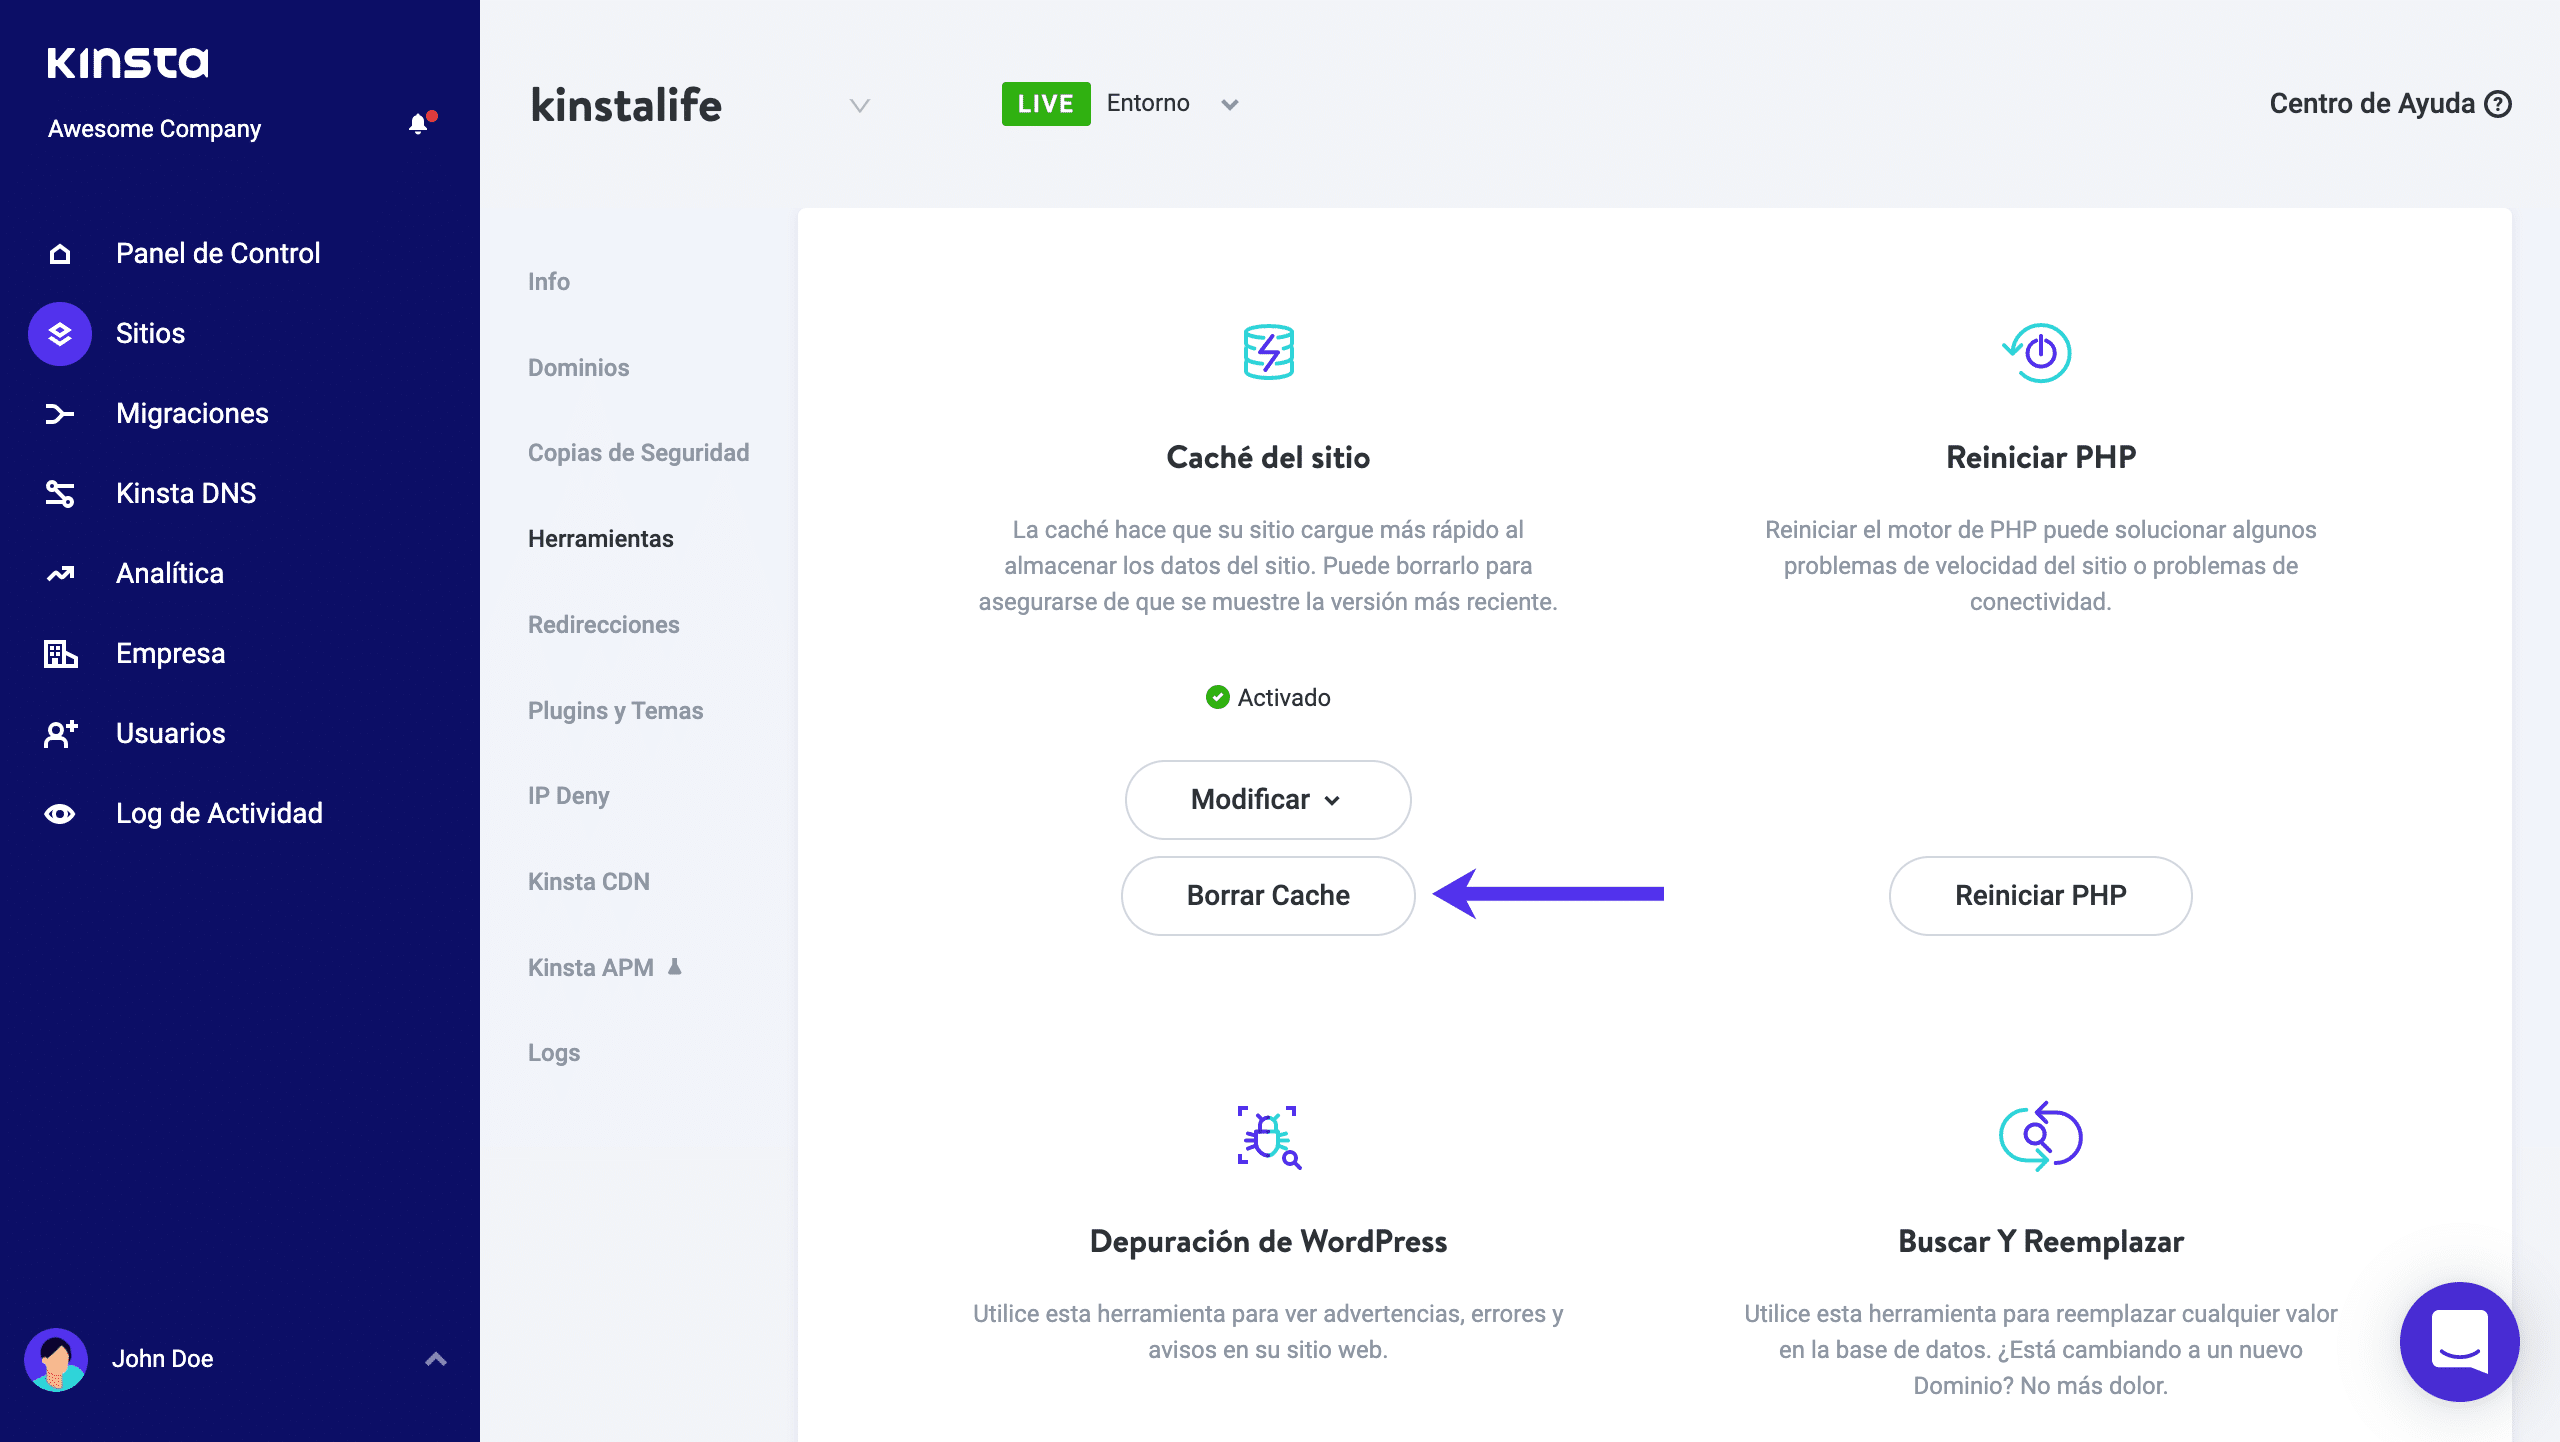Click the Kinsta DNS icon
This screenshot has width=2560, height=1442.
(60, 493)
